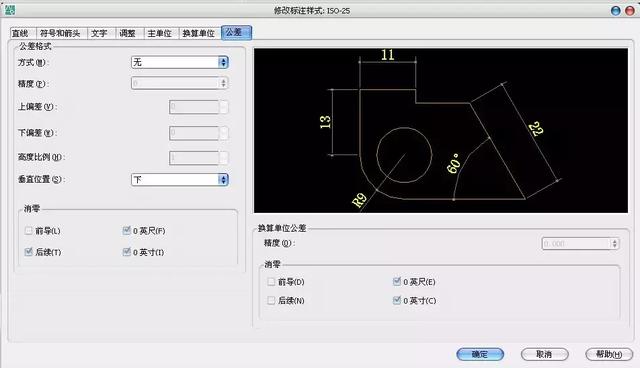This screenshot has width=640, height=368.
Task: Open the 精度 precision dropdown in 公差格式
Action: tap(180, 83)
